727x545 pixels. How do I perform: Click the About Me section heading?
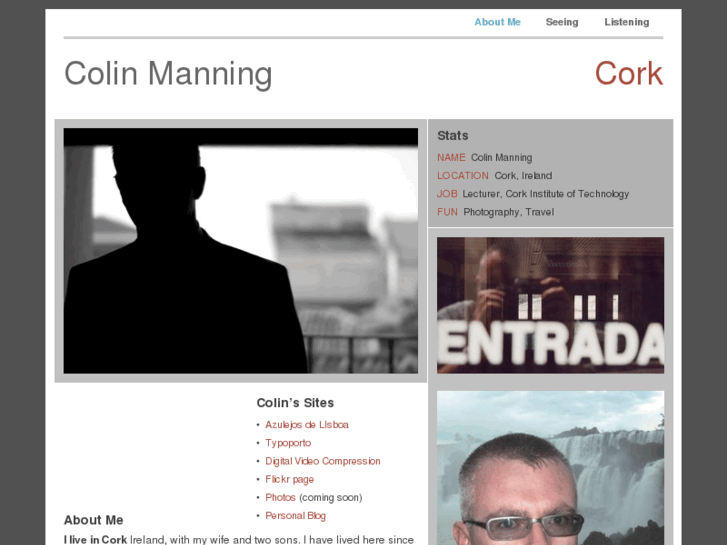(93, 520)
